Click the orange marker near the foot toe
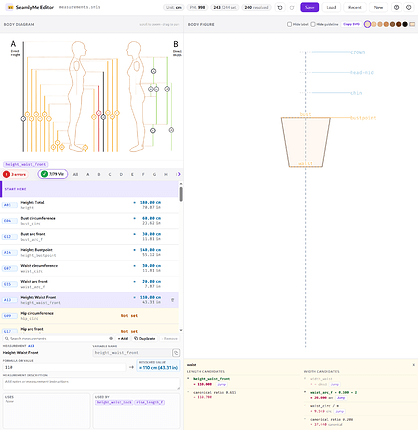418x430 pixels. 85,147
